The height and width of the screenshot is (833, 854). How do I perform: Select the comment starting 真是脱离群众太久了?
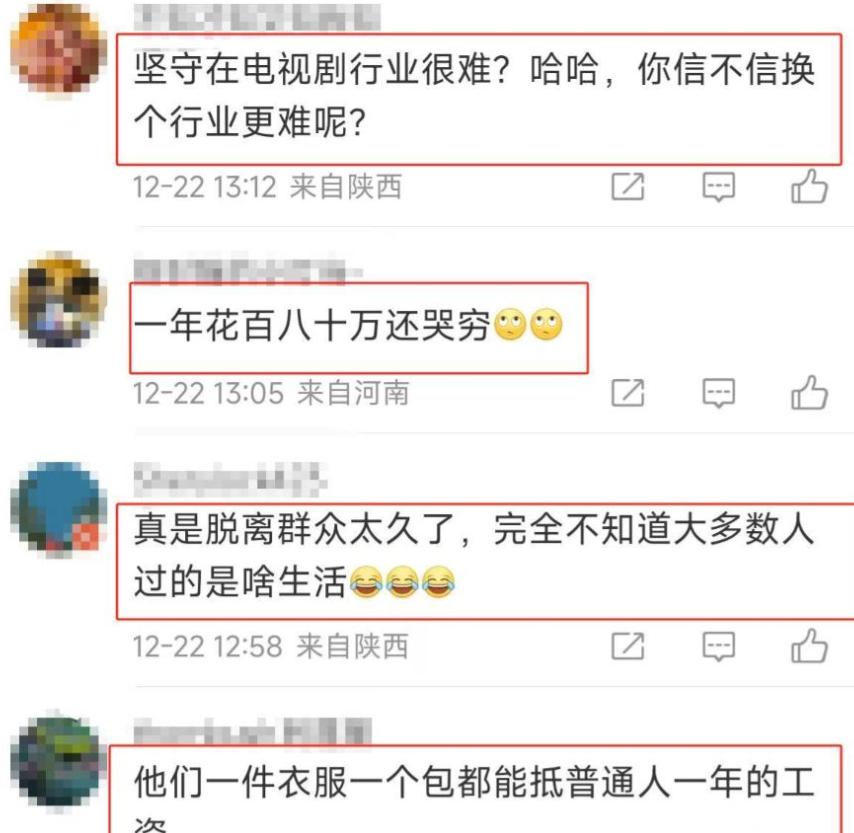474,556
